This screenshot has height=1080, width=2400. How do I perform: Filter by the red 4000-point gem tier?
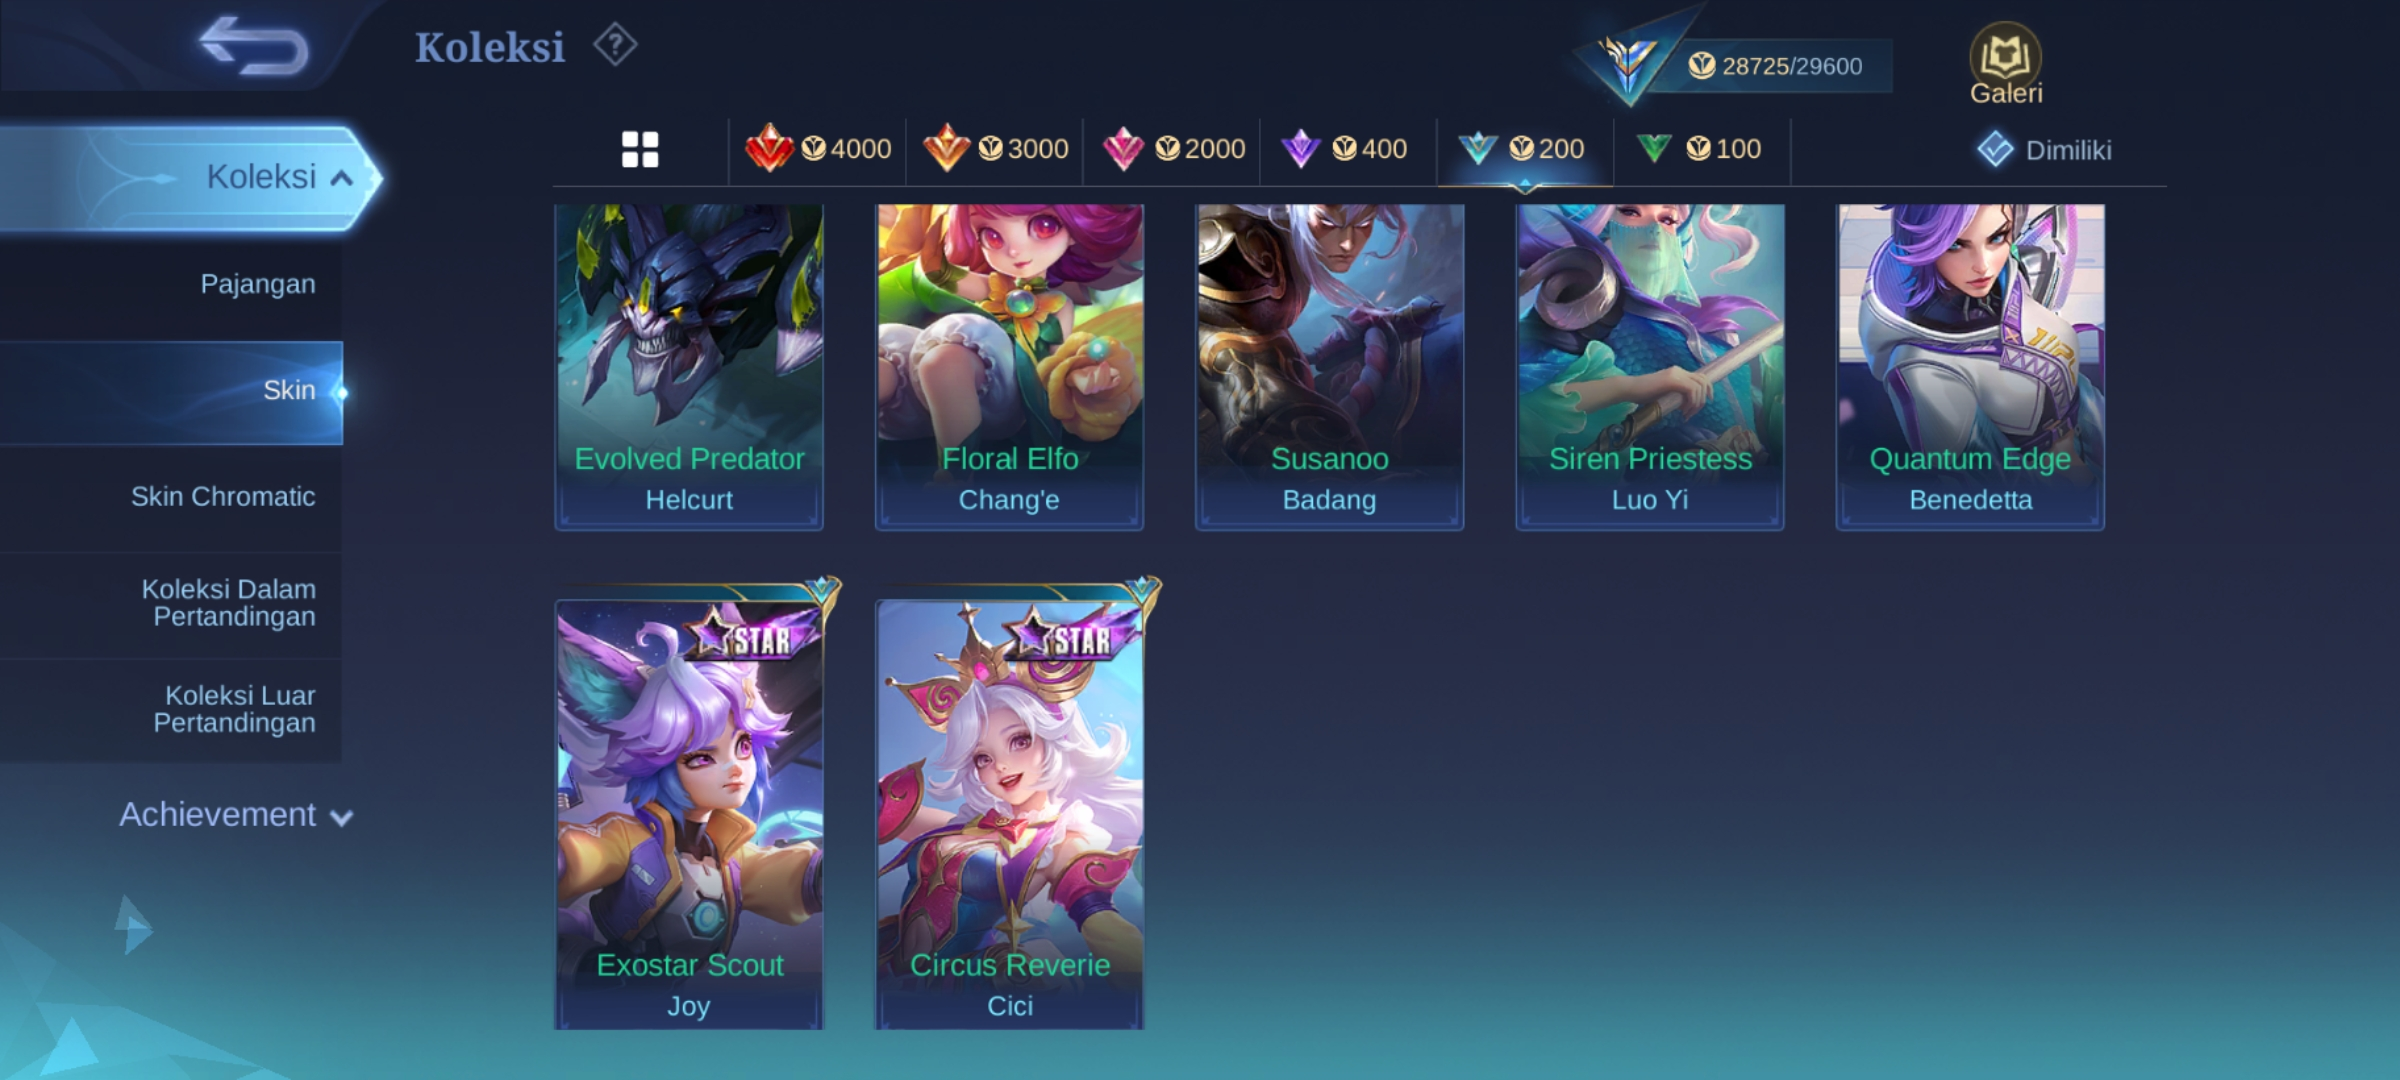pyautogui.click(x=818, y=149)
